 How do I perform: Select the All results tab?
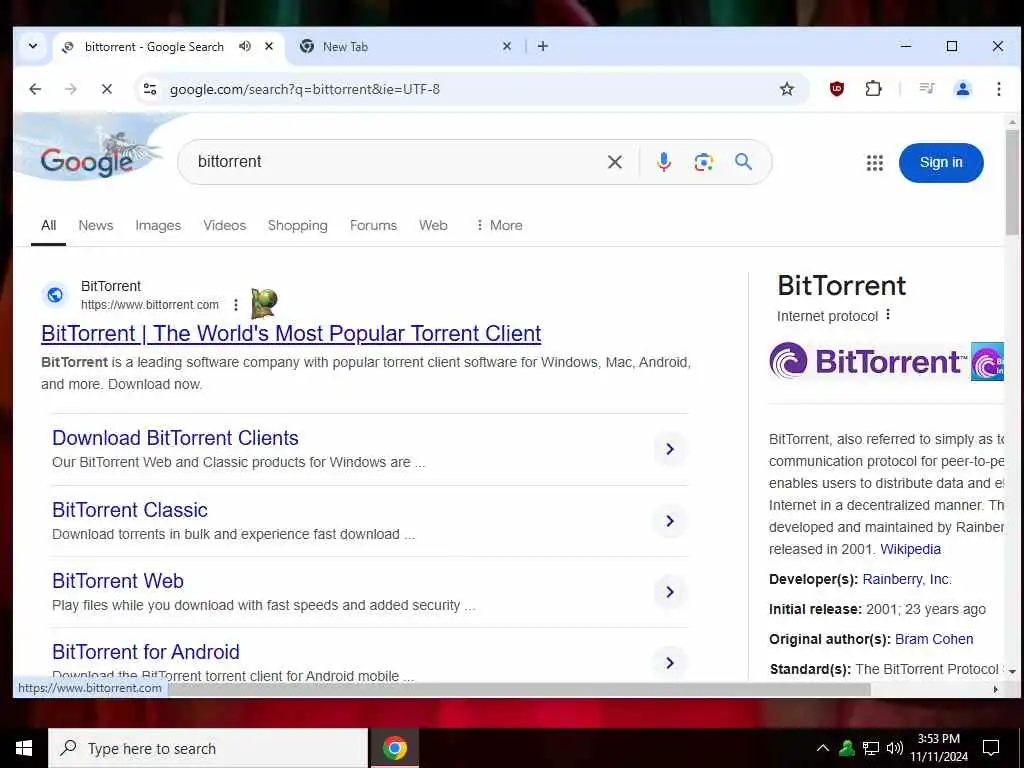(x=48, y=225)
